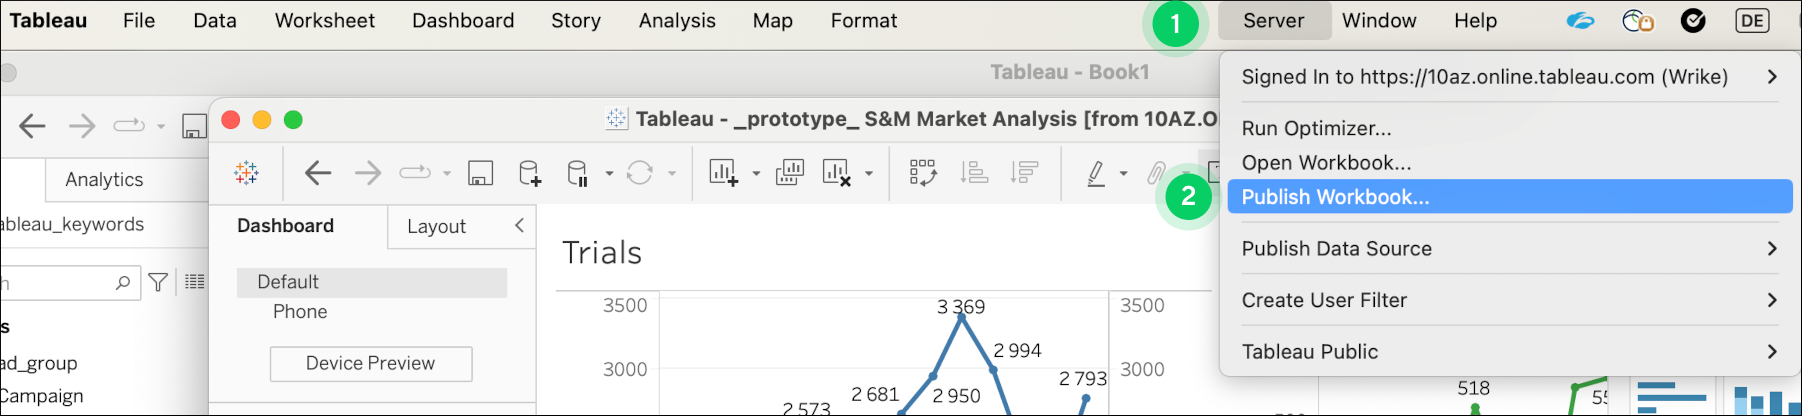Viewport: 1802px width, 416px height.
Task: Click the cloud-lock icon in macOS menu bar
Action: pyautogui.click(x=1637, y=20)
